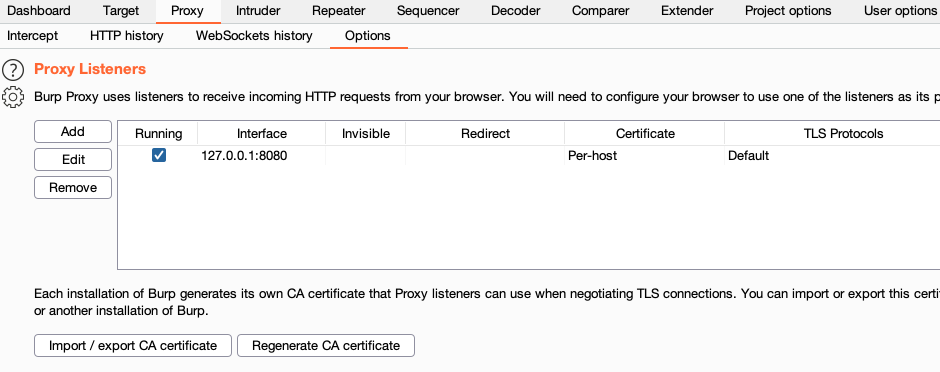Click the Add listener button

(73, 132)
